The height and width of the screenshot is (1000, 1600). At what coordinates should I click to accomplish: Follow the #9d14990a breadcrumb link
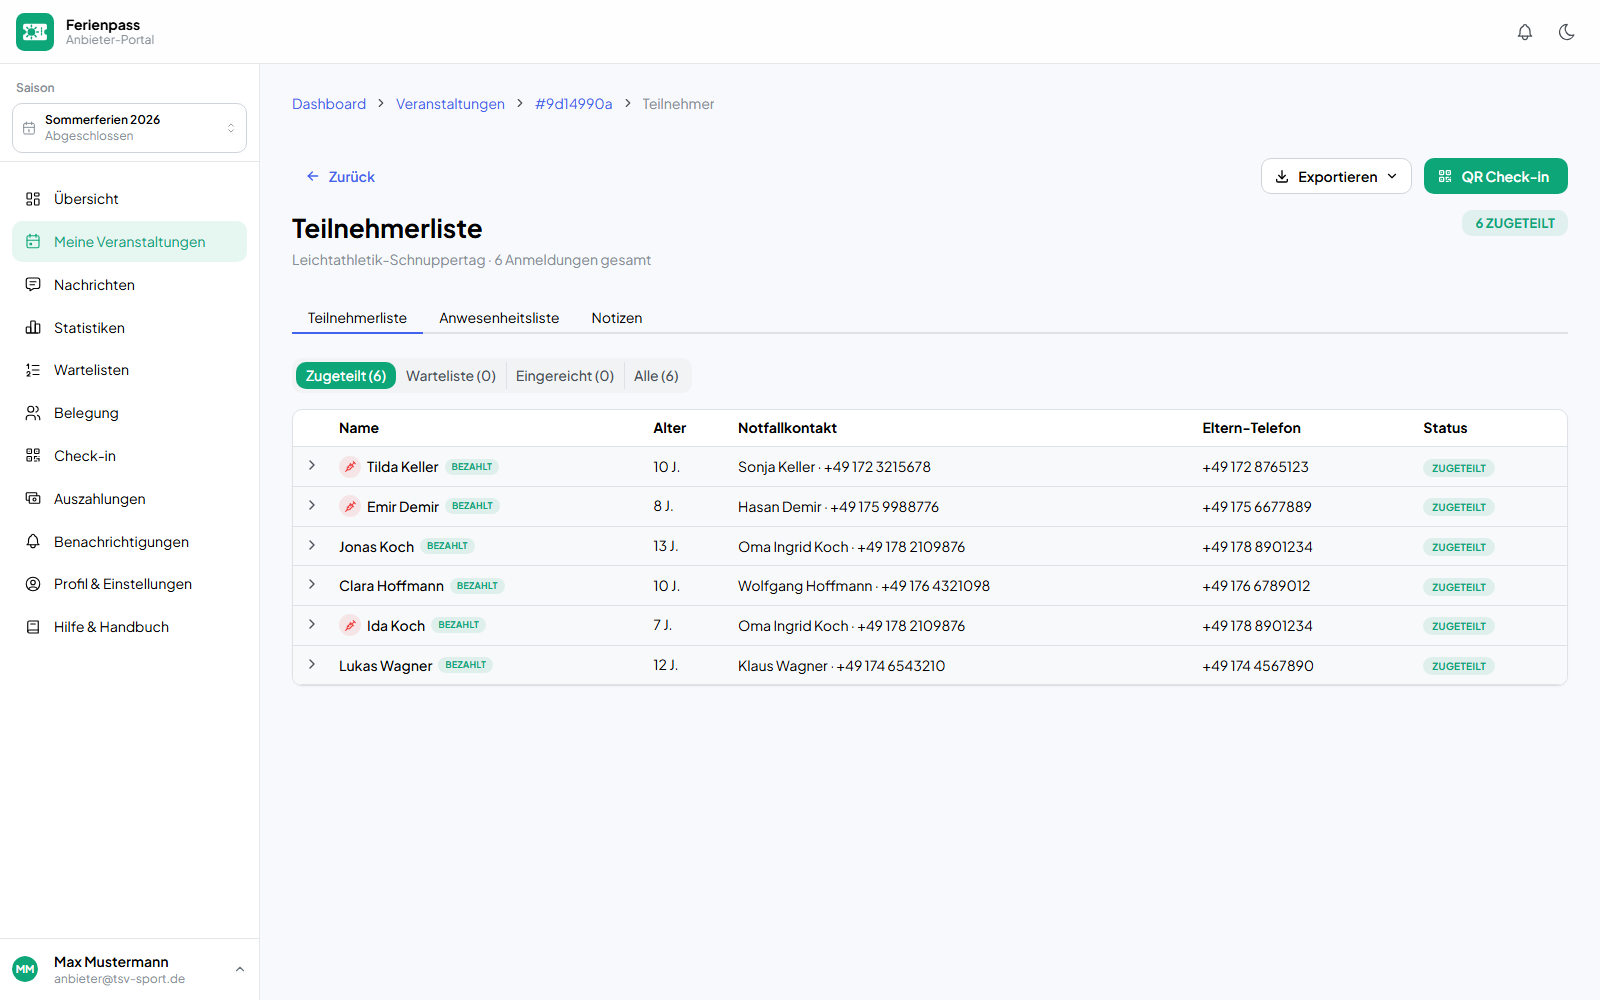[x=573, y=104]
